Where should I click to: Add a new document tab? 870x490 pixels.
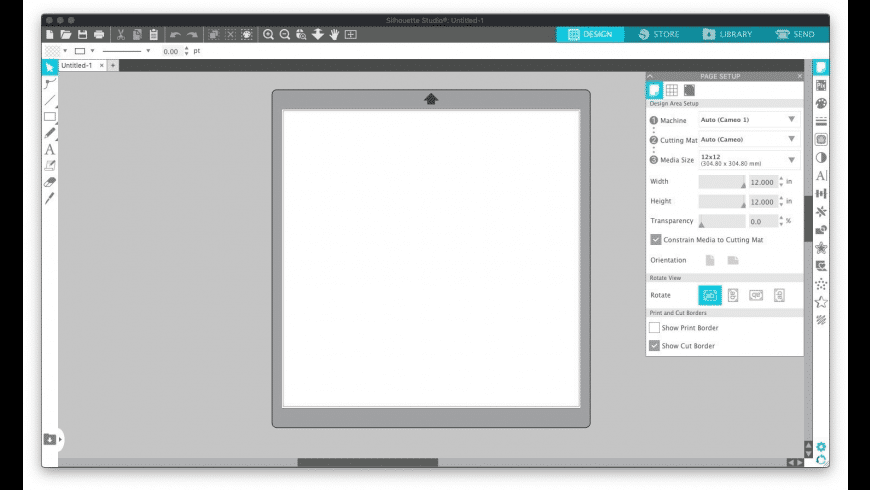click(x=113, y=65)
